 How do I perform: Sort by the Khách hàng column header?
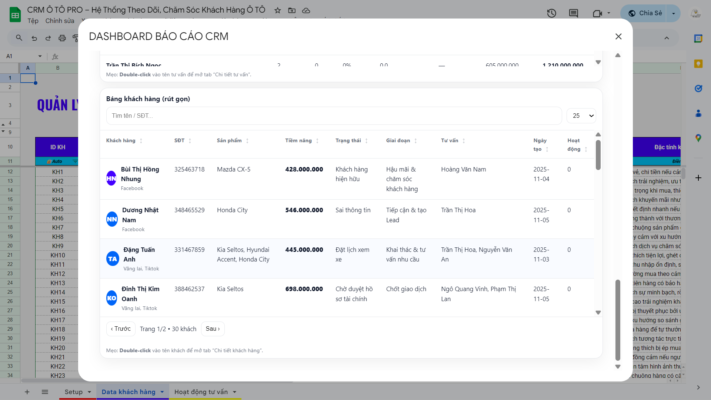(x=122, y=141)
